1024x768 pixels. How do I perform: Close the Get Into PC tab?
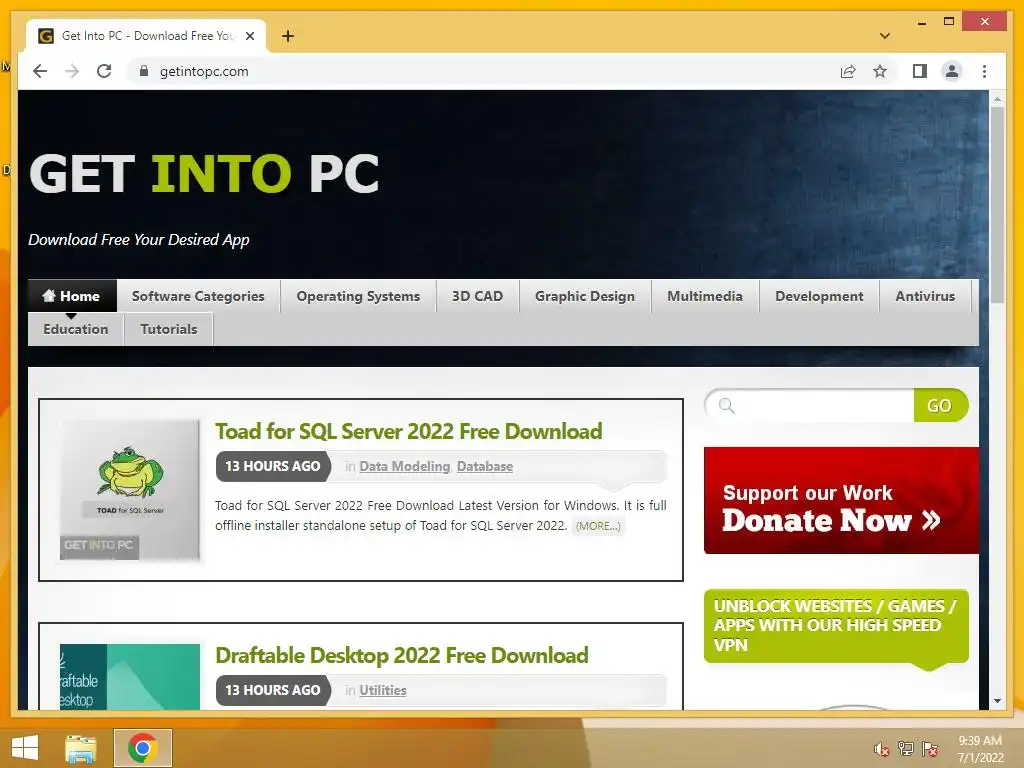pos(249,36)
